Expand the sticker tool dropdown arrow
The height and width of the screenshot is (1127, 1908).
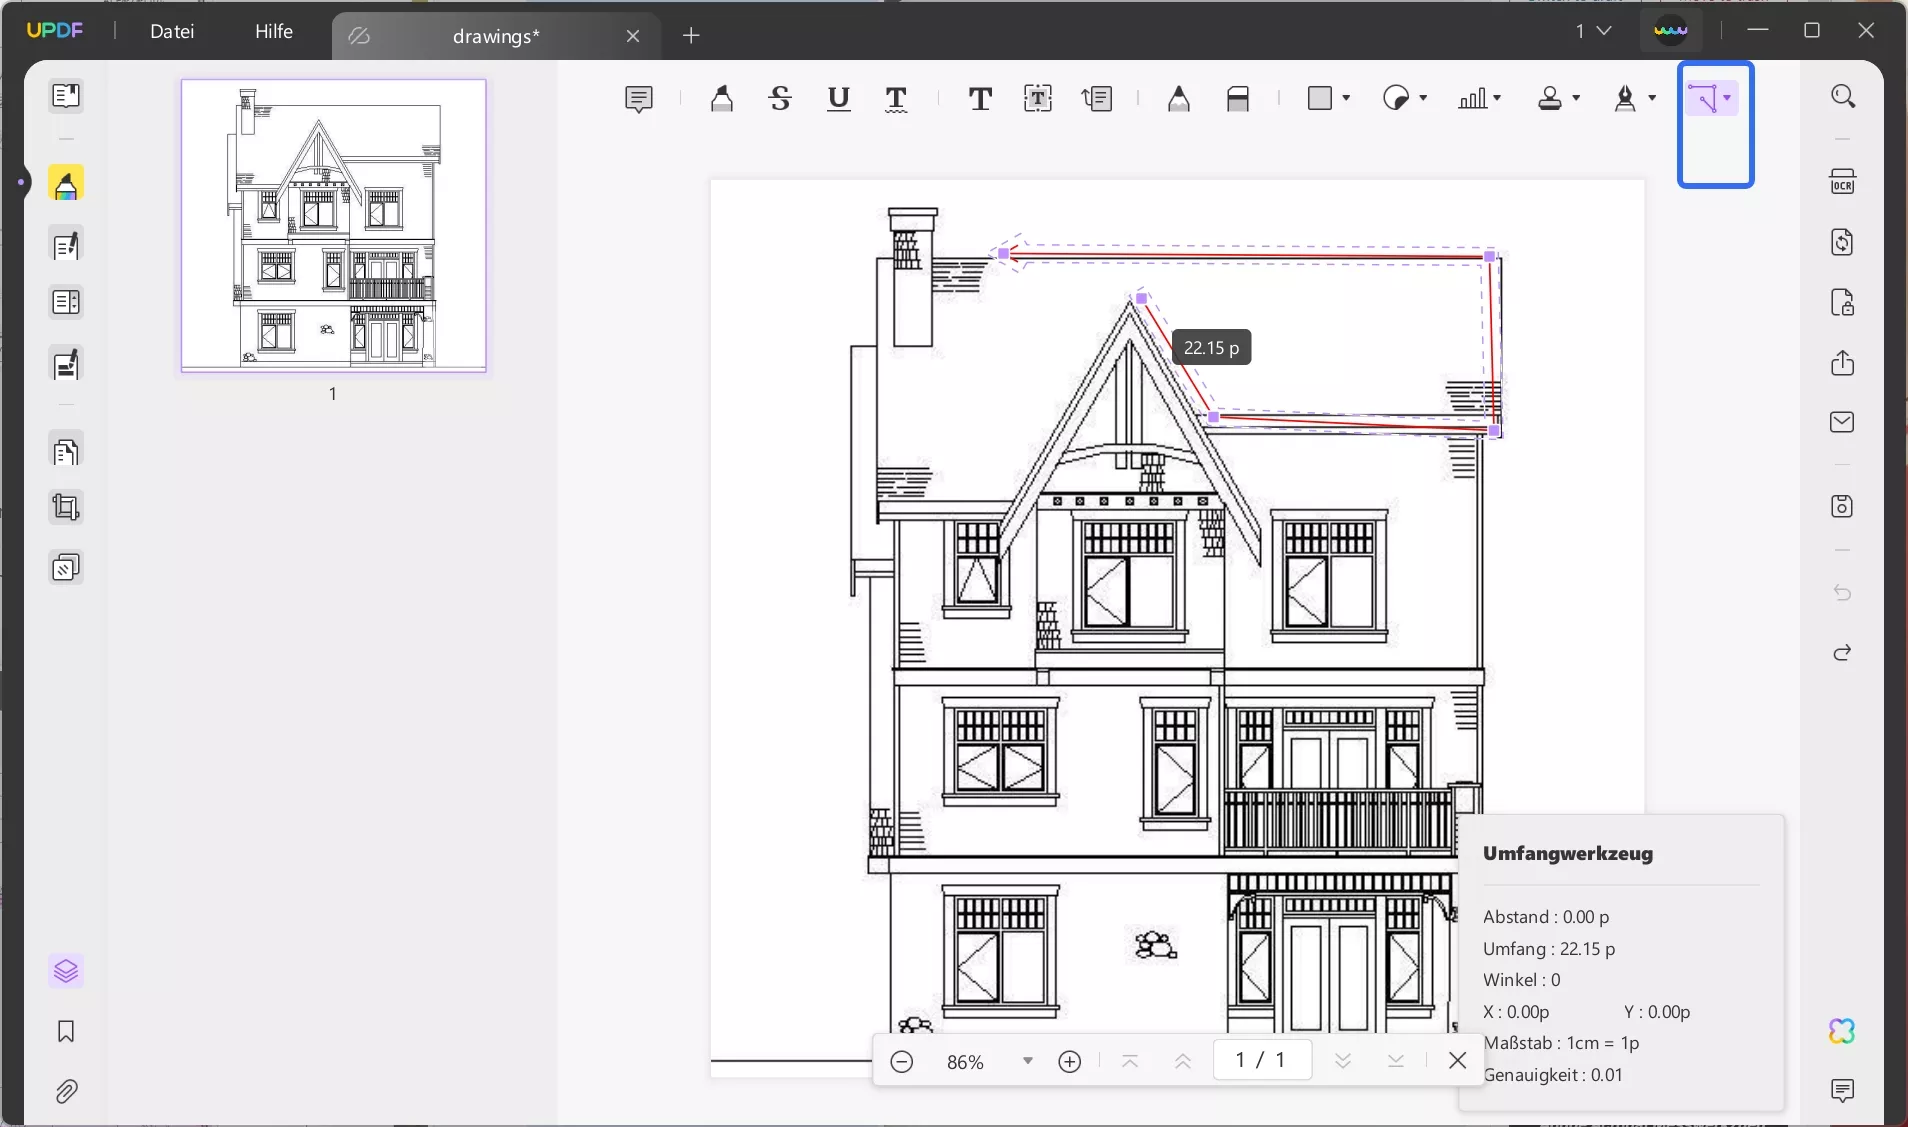pyautogui.click(x=1423, y=98)
